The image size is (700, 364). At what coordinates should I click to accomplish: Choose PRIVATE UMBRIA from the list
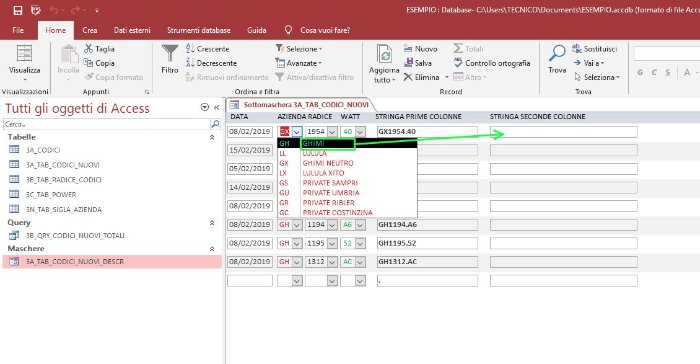pyautogui.click(x=347, y=192)
